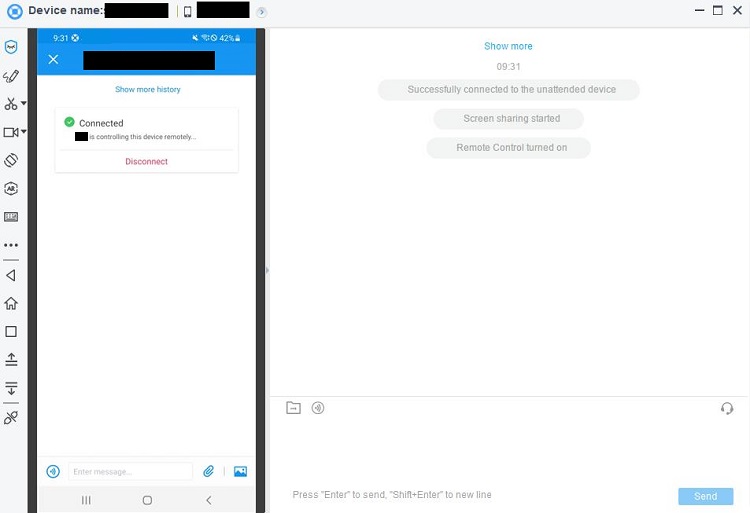Toggle the disconnect-link icon at the sidebar bottom

pos(11,417)
